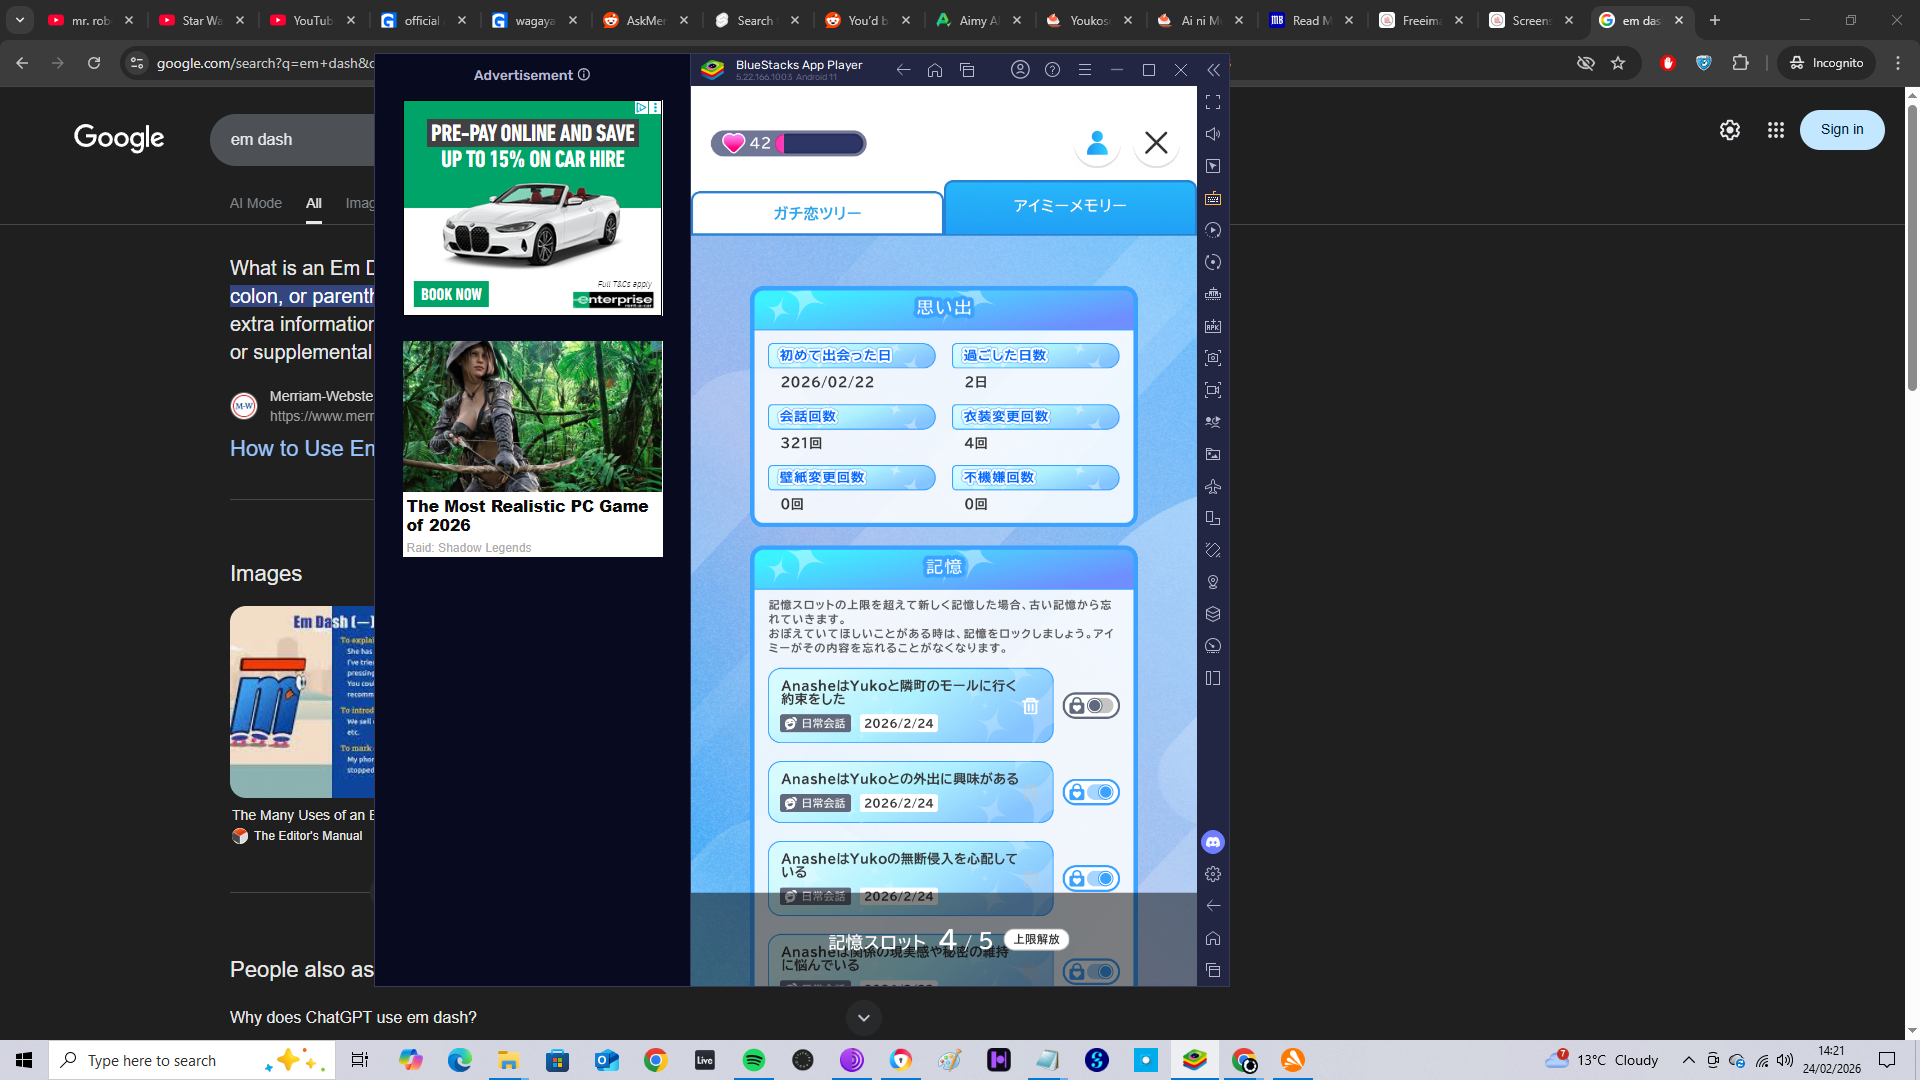1920x1080 pixels.
Task: Collapse BlueStacks sidebar with double chevron
Action: (1213, 70)
